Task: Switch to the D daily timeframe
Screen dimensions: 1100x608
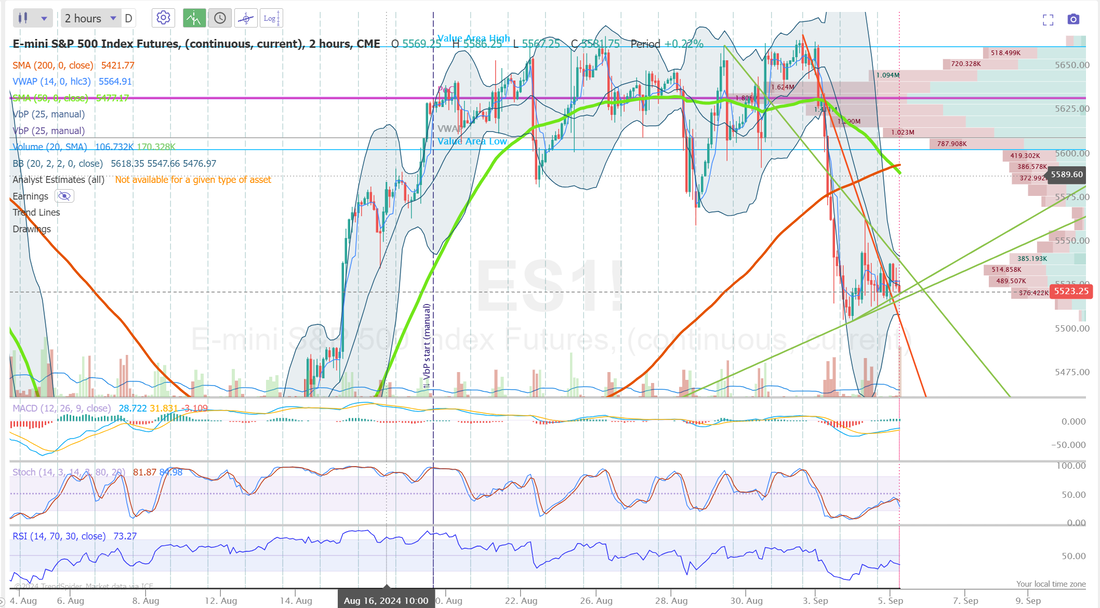Action: [128, 18]
